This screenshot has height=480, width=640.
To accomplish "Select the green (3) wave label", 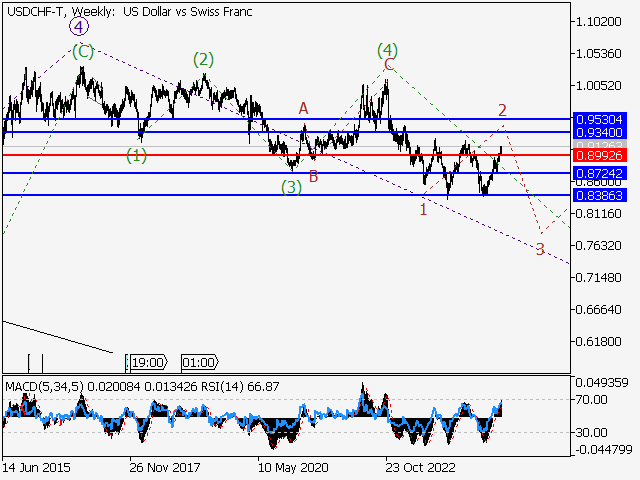I will tap(291, 186).
